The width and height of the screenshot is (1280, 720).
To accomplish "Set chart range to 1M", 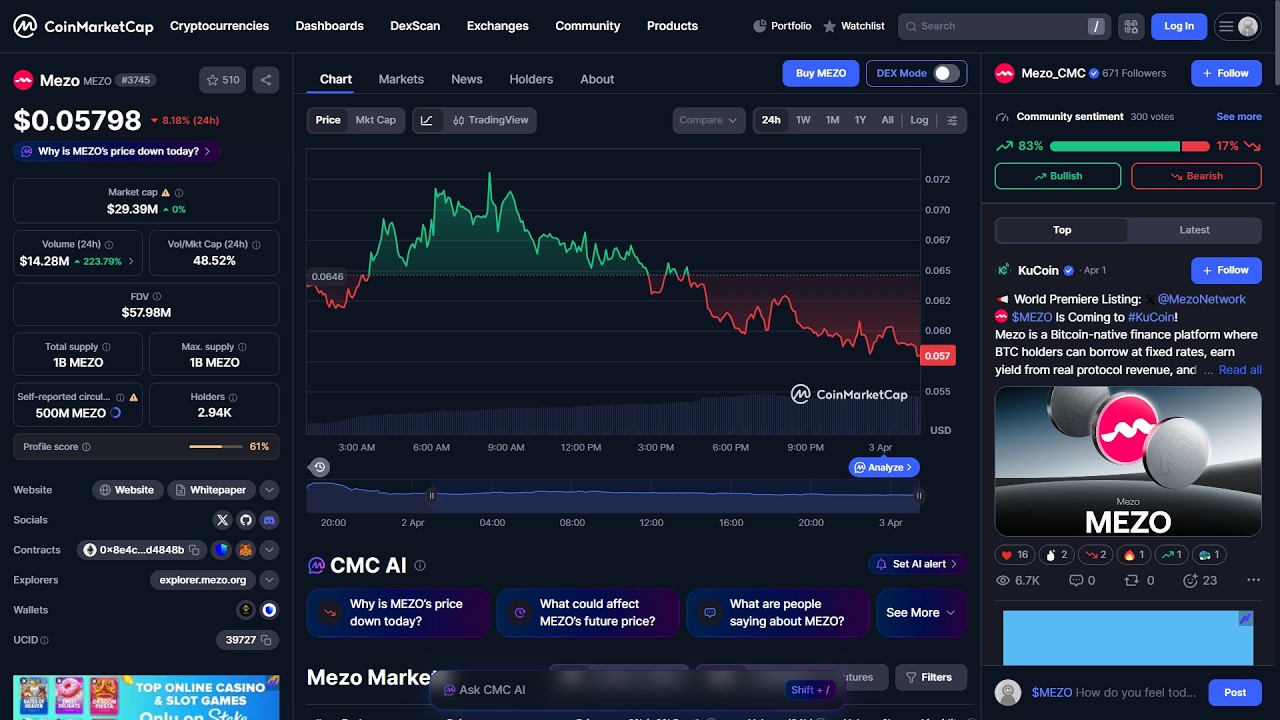I will tap(832, 120).
